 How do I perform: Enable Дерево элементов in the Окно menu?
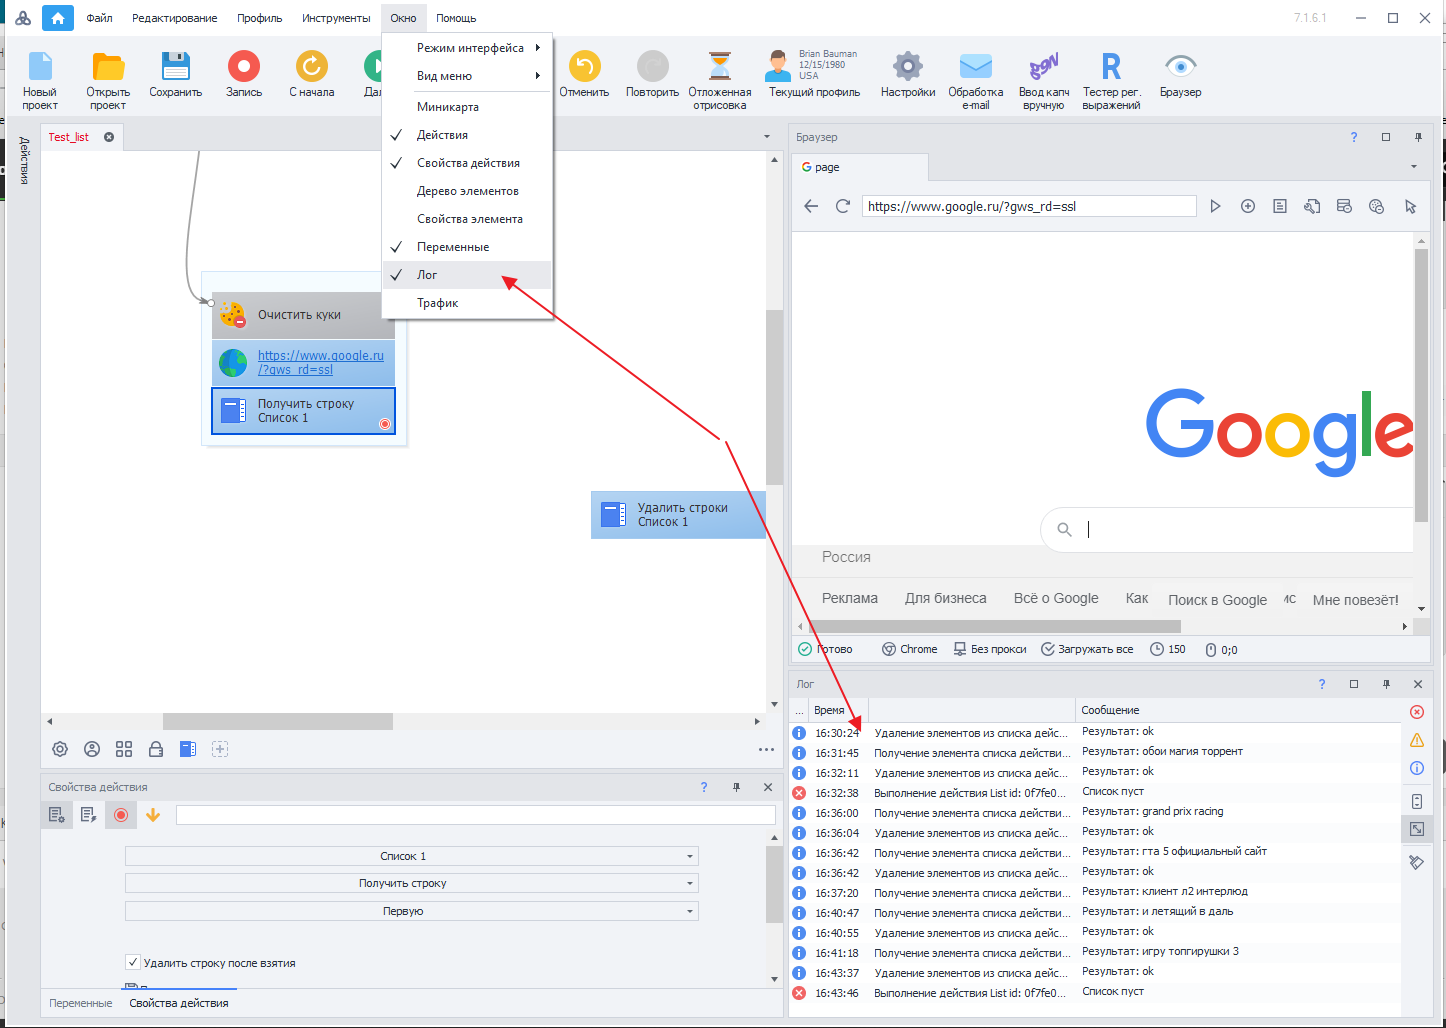point(467,191)
